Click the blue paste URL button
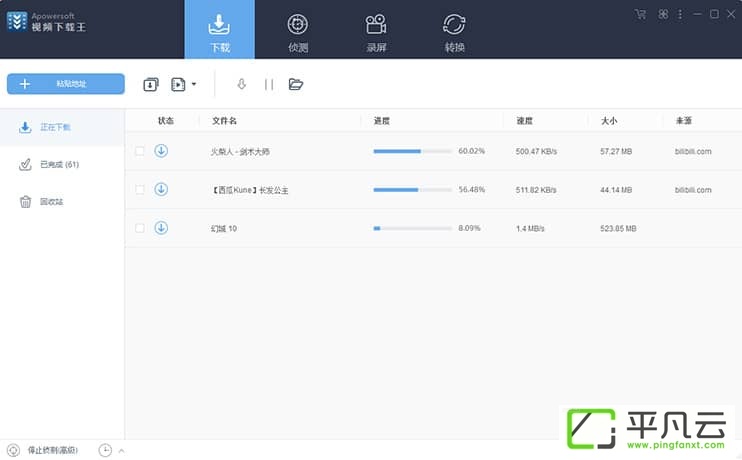This screenshot has width=742, height=460. [66, 84]
